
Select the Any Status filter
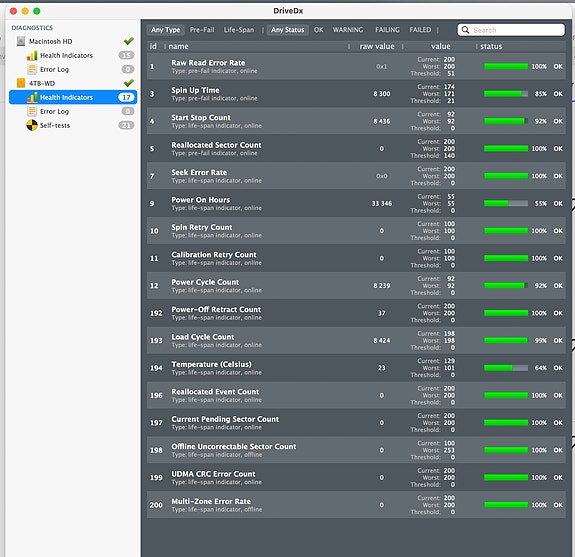[x=288, y=30]
